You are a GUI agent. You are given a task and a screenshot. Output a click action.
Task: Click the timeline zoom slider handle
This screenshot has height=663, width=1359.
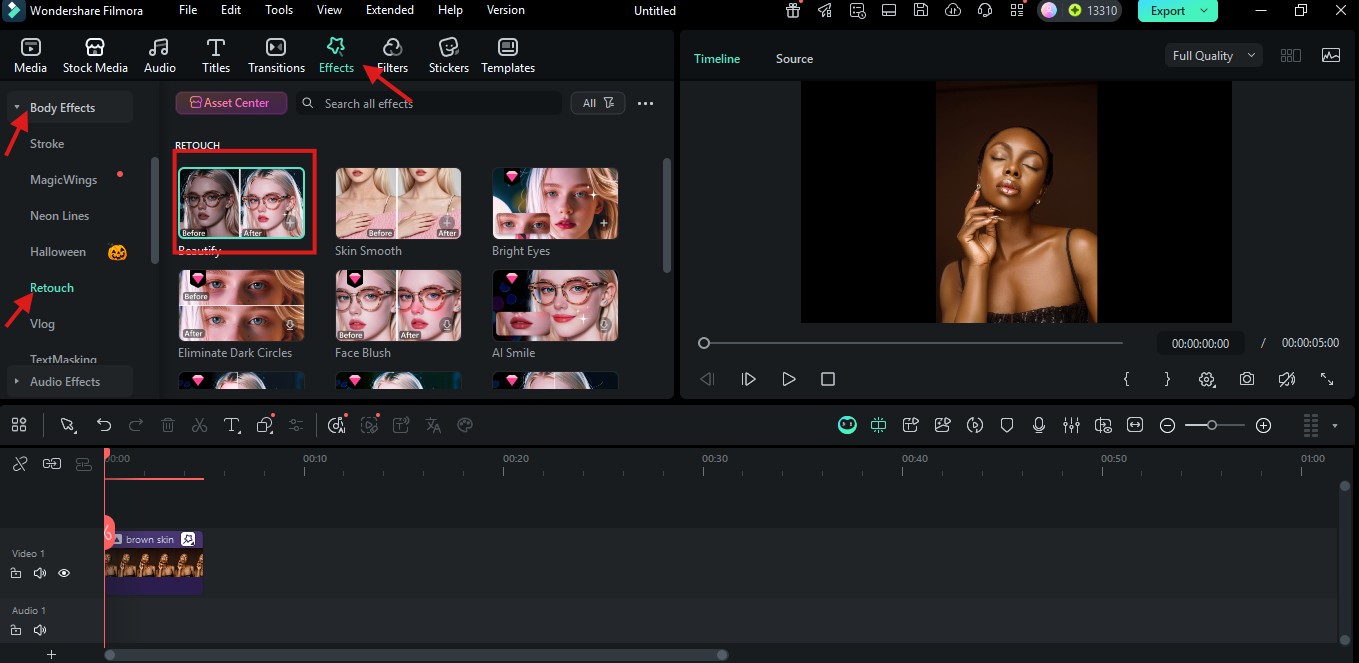pos(1212,425)
